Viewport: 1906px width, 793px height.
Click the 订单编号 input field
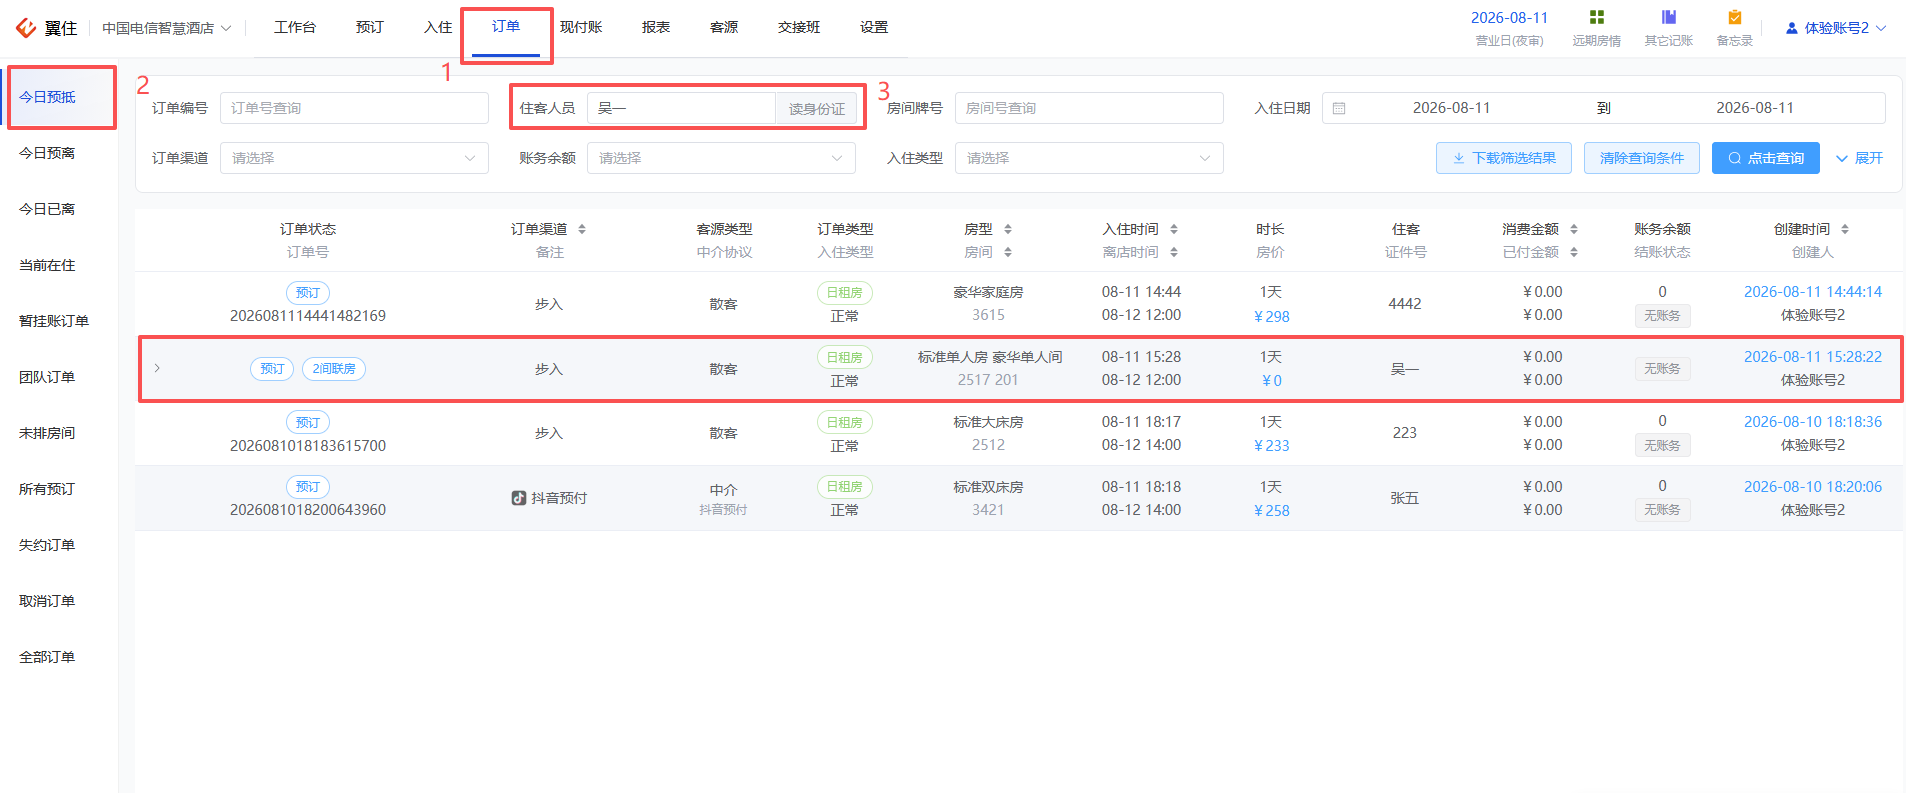pos(354,108)
